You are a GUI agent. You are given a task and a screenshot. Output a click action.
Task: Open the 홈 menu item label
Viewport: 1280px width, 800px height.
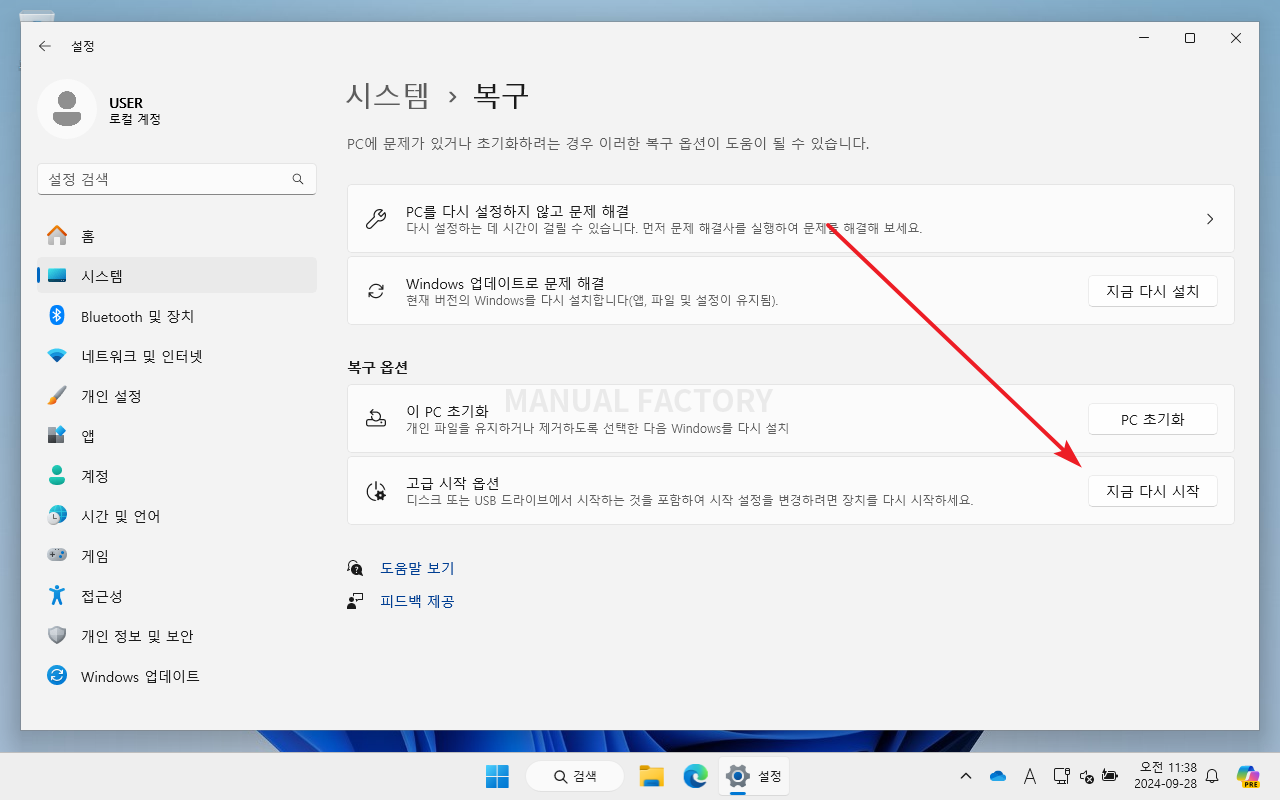click(x=88, y=236)
